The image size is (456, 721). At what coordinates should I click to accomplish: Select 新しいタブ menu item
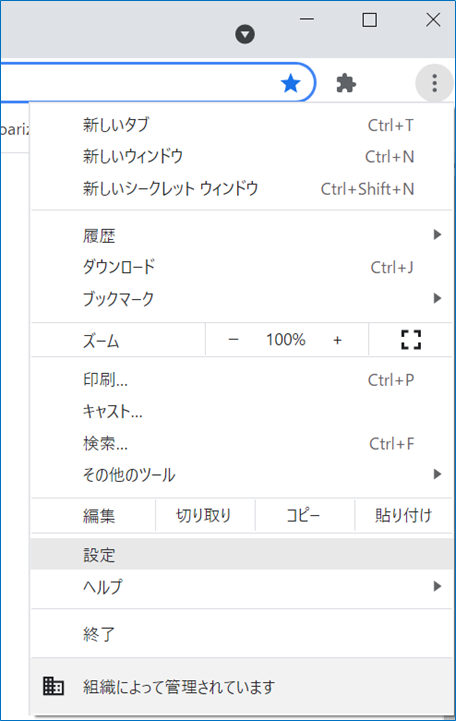pos(242,125)
